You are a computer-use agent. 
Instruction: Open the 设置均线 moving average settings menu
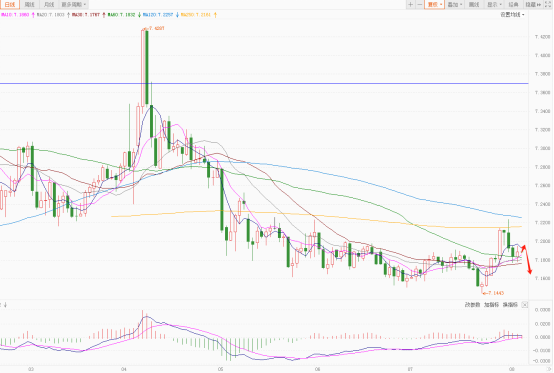click(x=512, y=15)
